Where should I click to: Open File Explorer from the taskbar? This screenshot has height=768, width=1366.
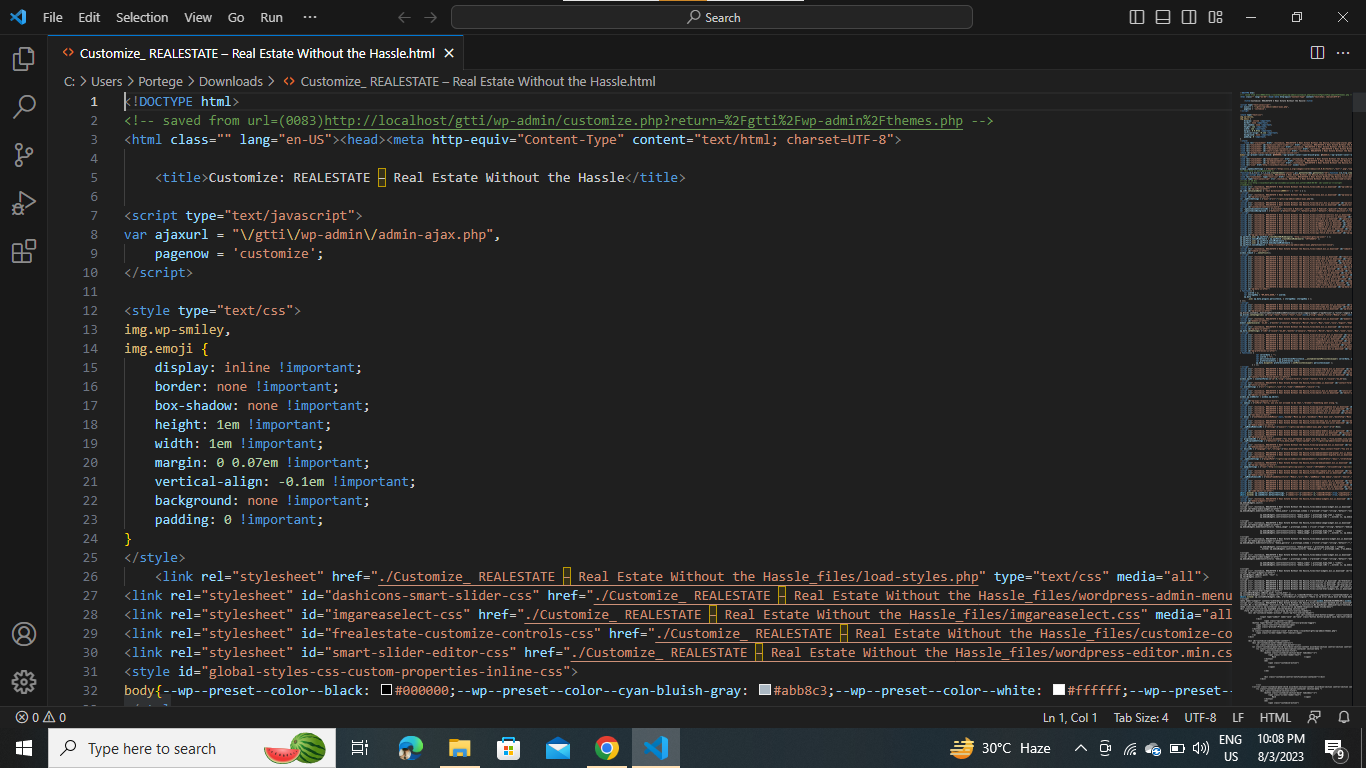pyautogui.click(x=459, y=748)
